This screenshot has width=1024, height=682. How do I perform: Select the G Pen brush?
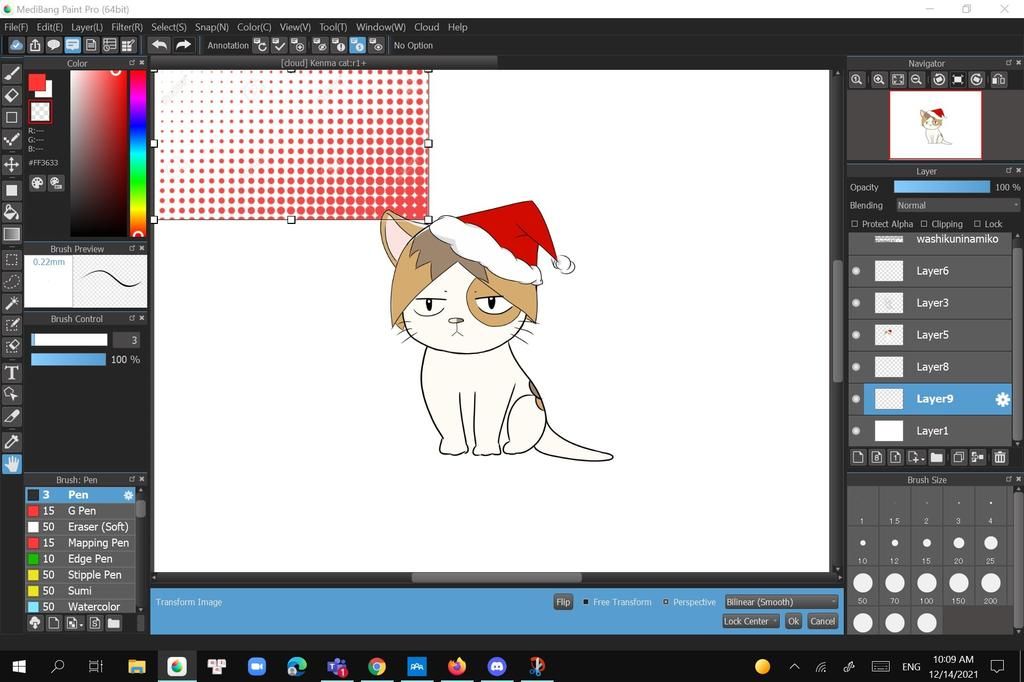coord(80,511)
